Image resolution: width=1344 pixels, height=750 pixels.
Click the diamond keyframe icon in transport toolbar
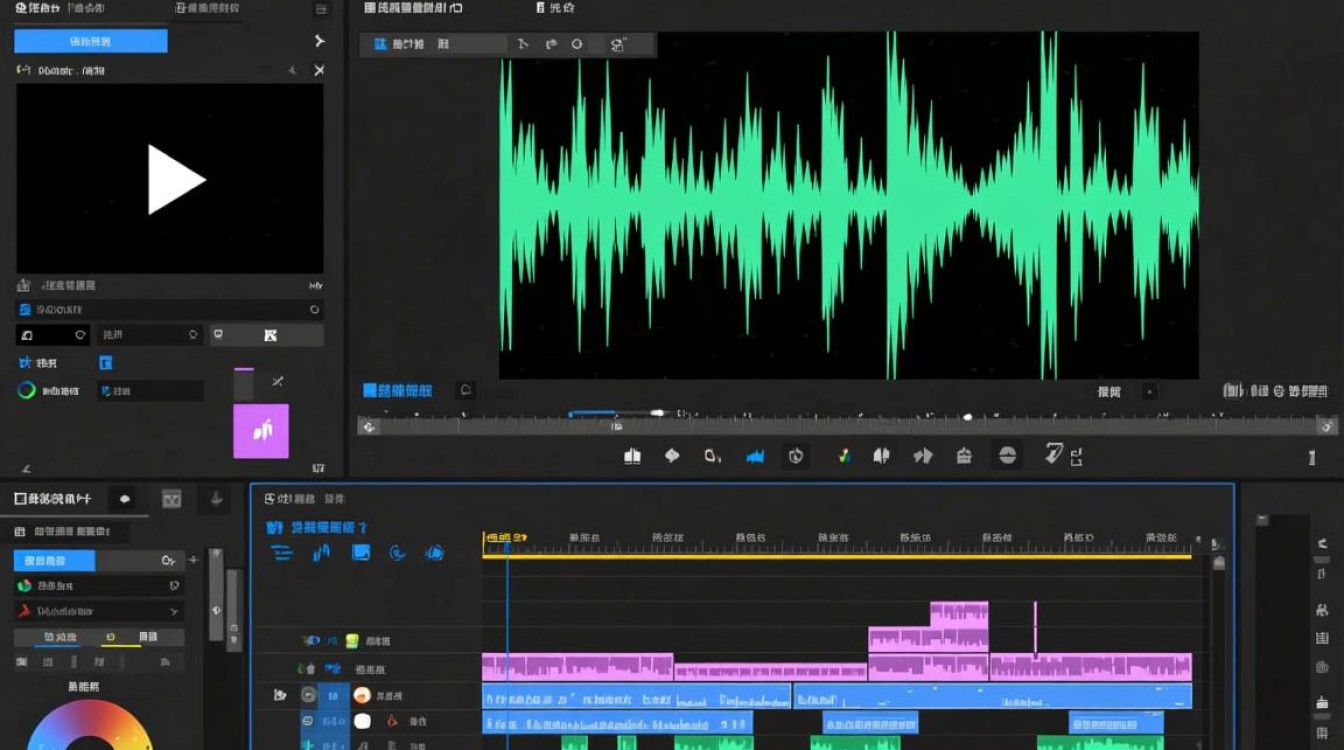(672, 456)
